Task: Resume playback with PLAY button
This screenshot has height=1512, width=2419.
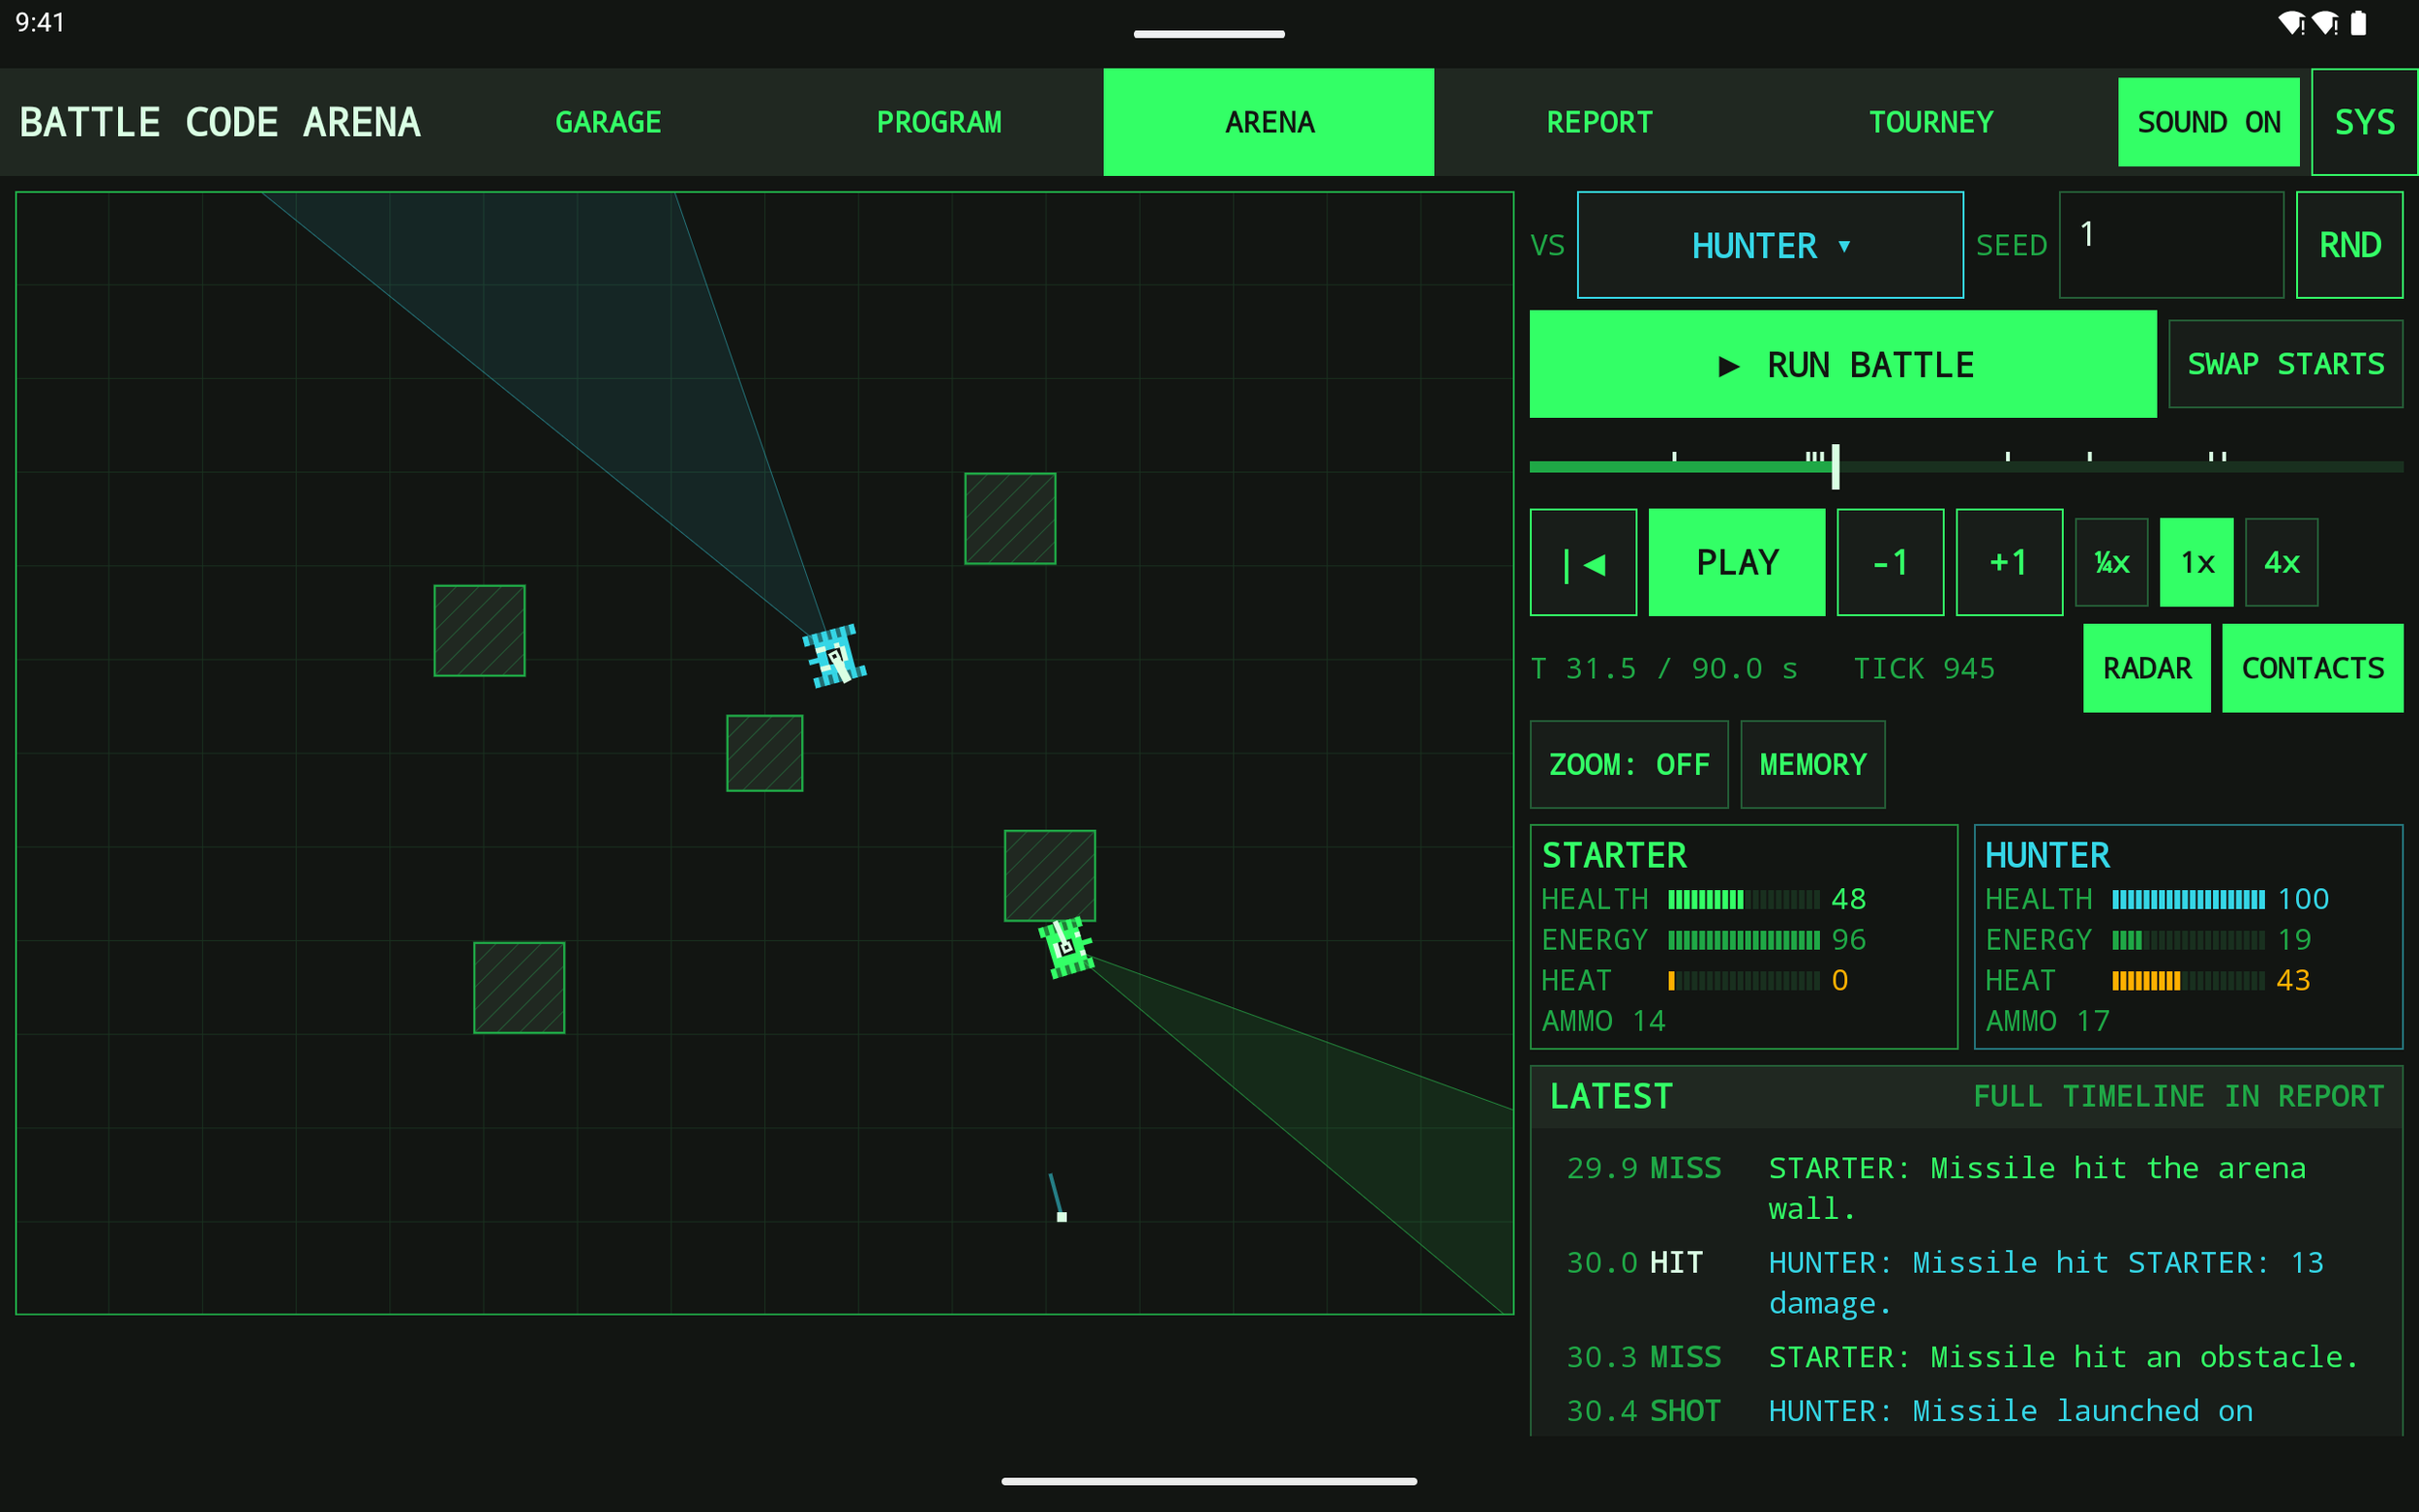Action: [1736, 562]
